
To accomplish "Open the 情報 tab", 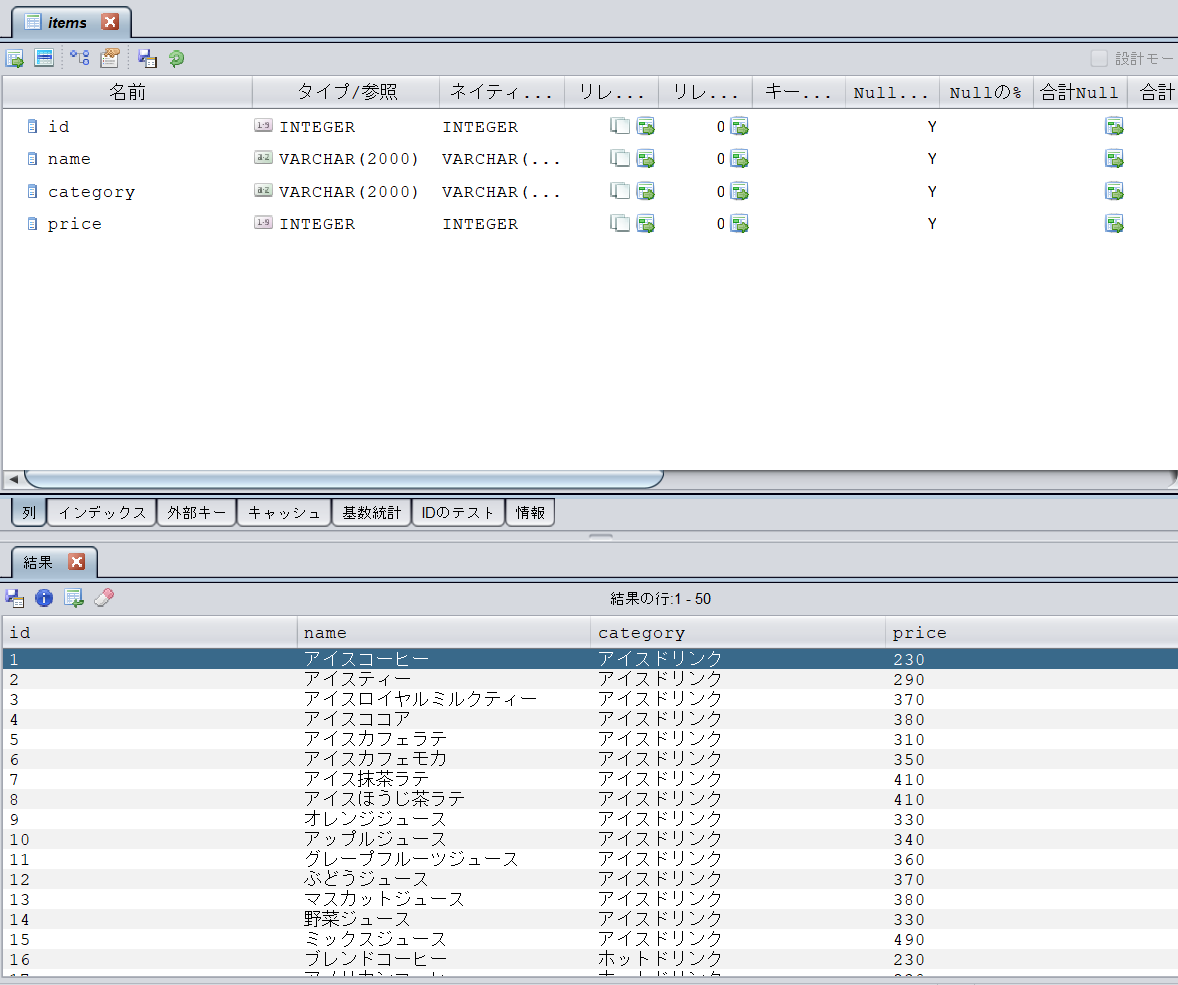I will [530, 512].
